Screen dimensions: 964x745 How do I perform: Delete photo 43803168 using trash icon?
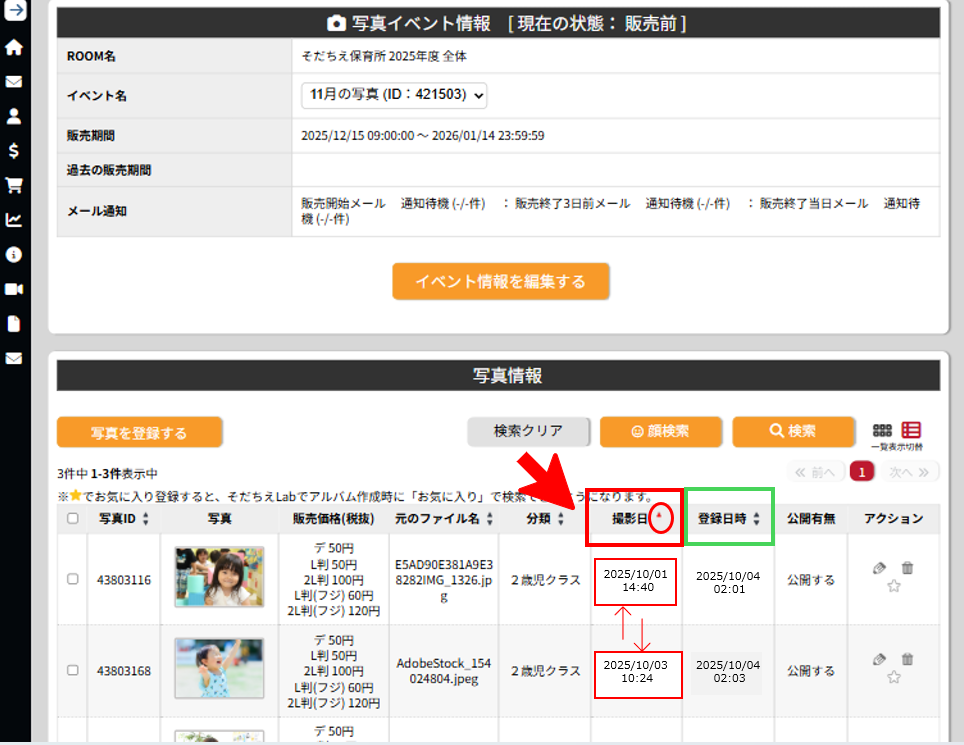tap(907, 659)
